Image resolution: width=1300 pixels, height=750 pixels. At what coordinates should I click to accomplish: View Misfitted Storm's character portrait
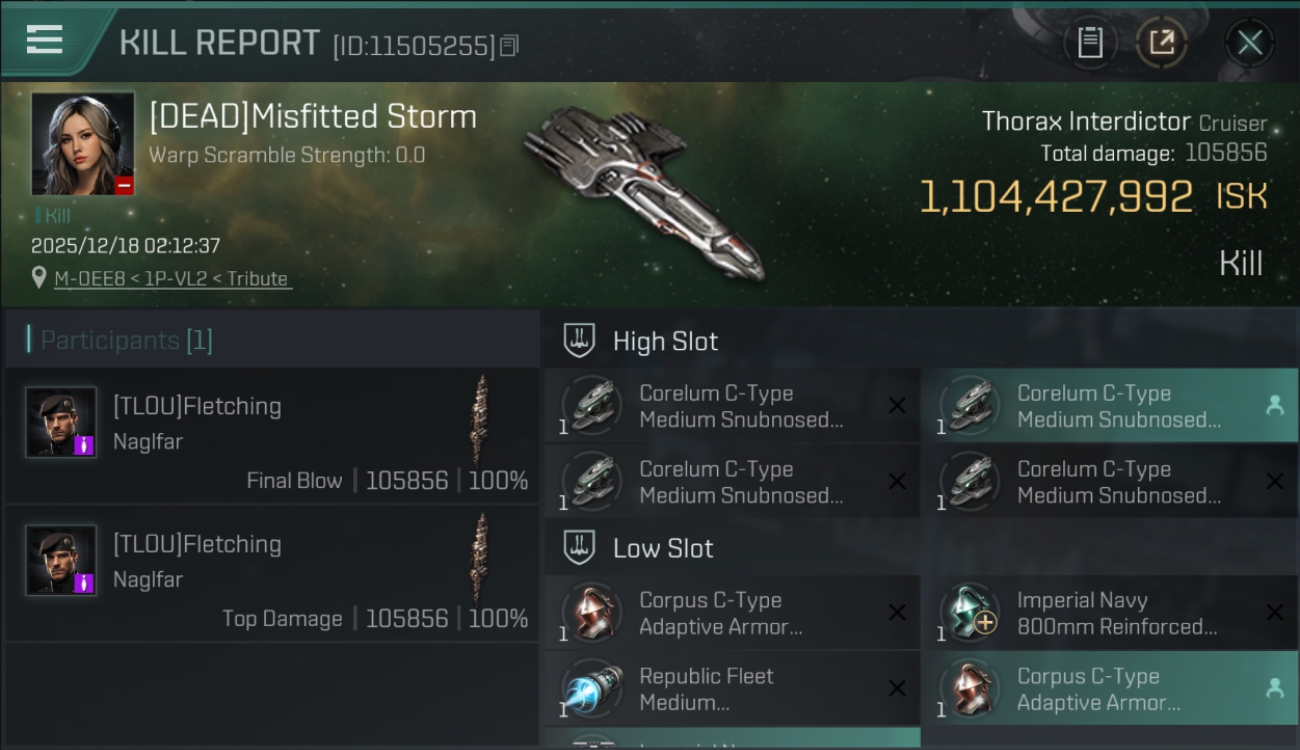(x=83, y=143)
